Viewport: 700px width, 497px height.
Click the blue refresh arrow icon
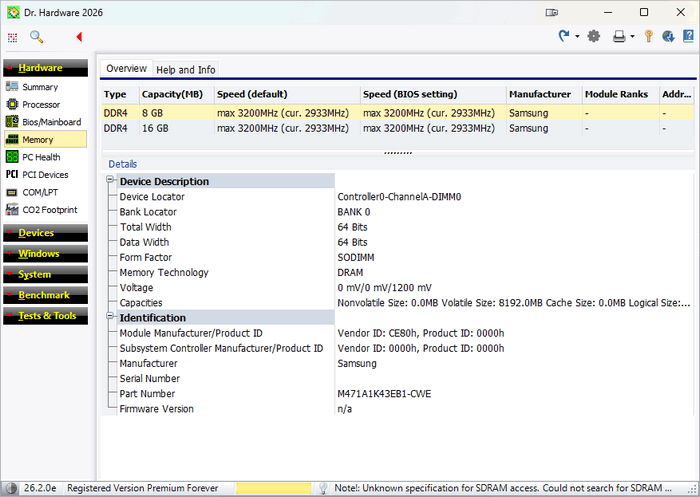pyautogui.click(x=564, y=37)
